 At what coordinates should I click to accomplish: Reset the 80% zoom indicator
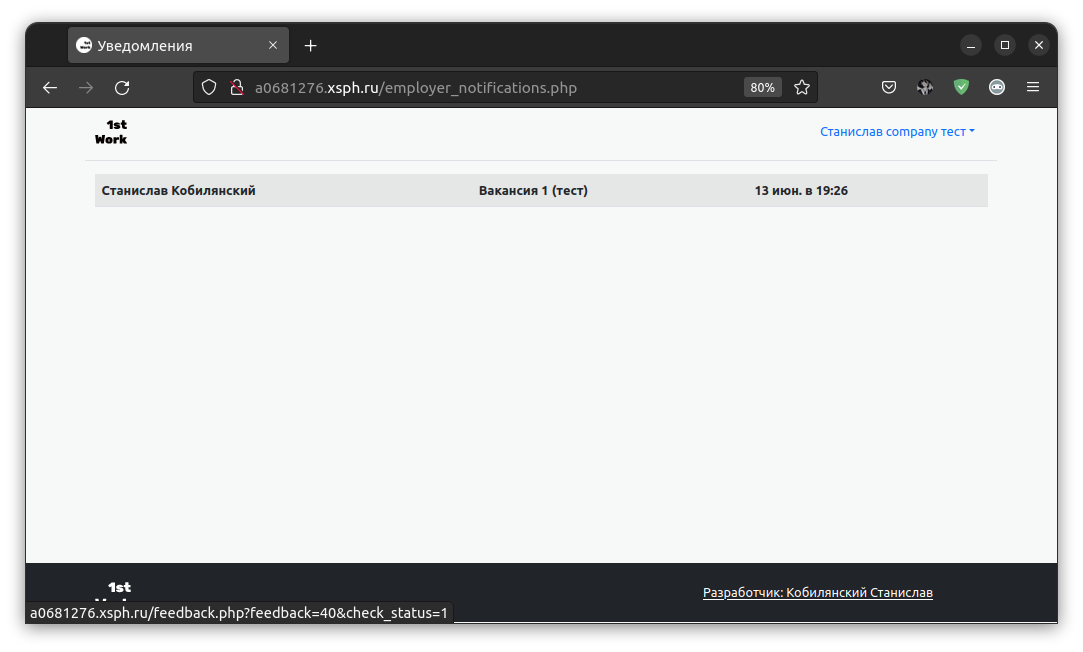pyautogui.click(x=762, y=88)
